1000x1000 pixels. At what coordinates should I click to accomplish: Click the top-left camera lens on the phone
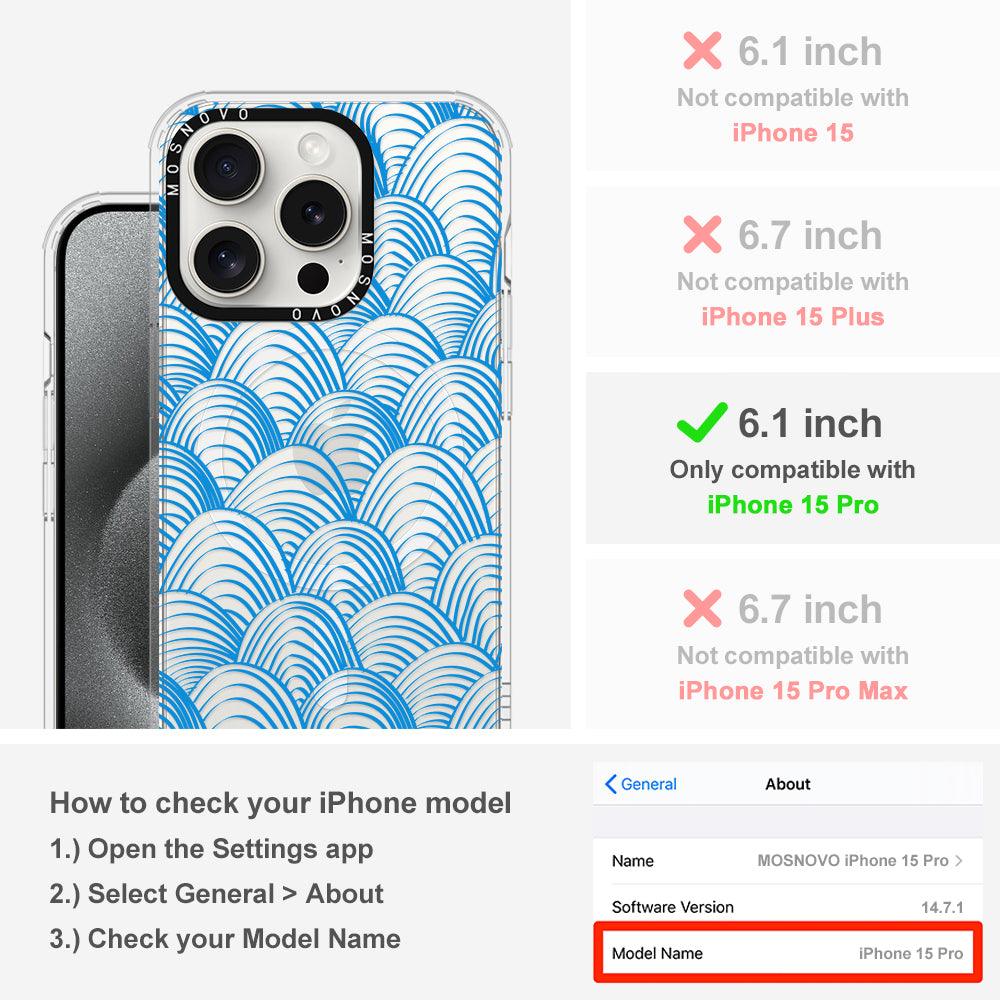tap(226, 167)
